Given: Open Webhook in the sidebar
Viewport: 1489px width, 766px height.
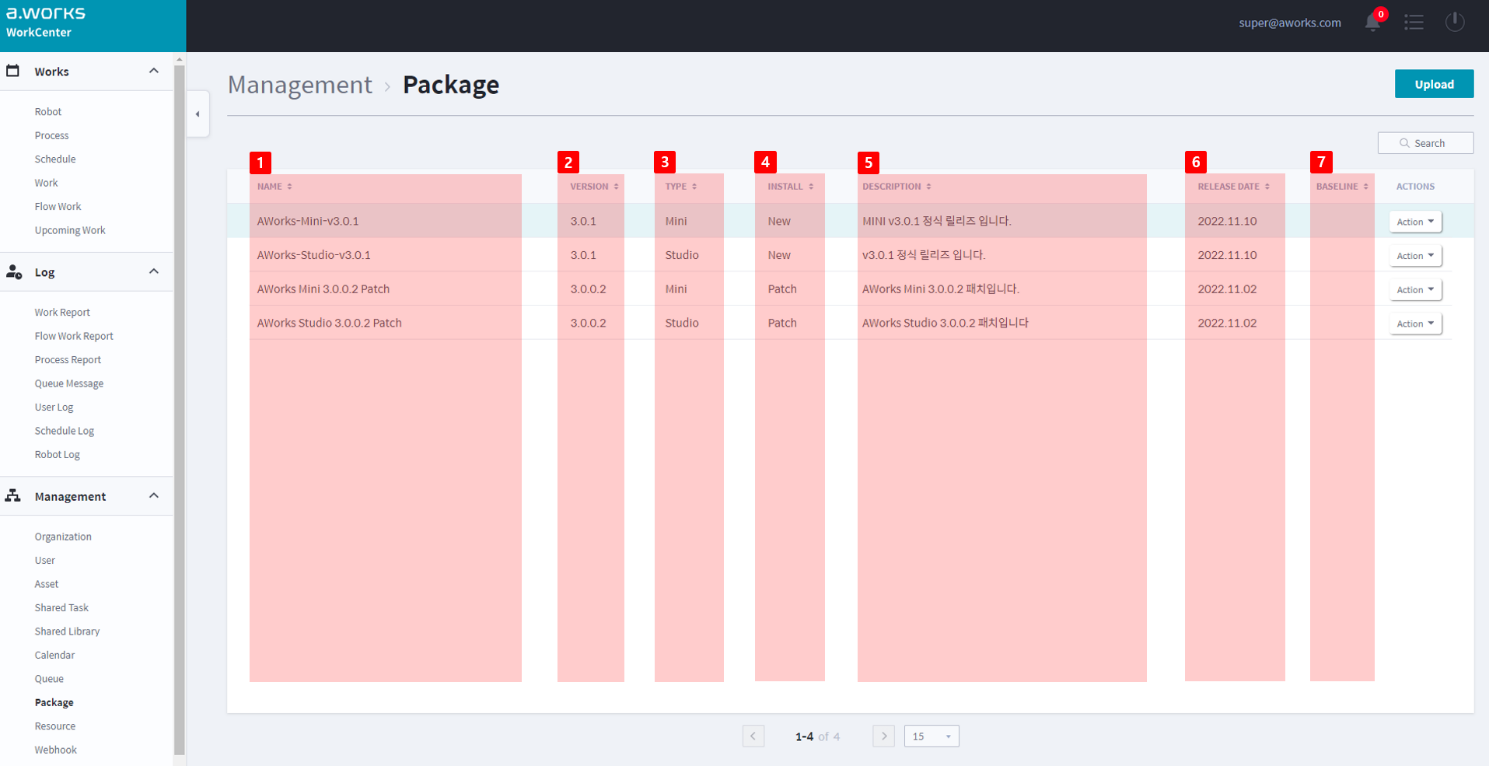Looking at the screenshot, I should [x=56, y=750].
